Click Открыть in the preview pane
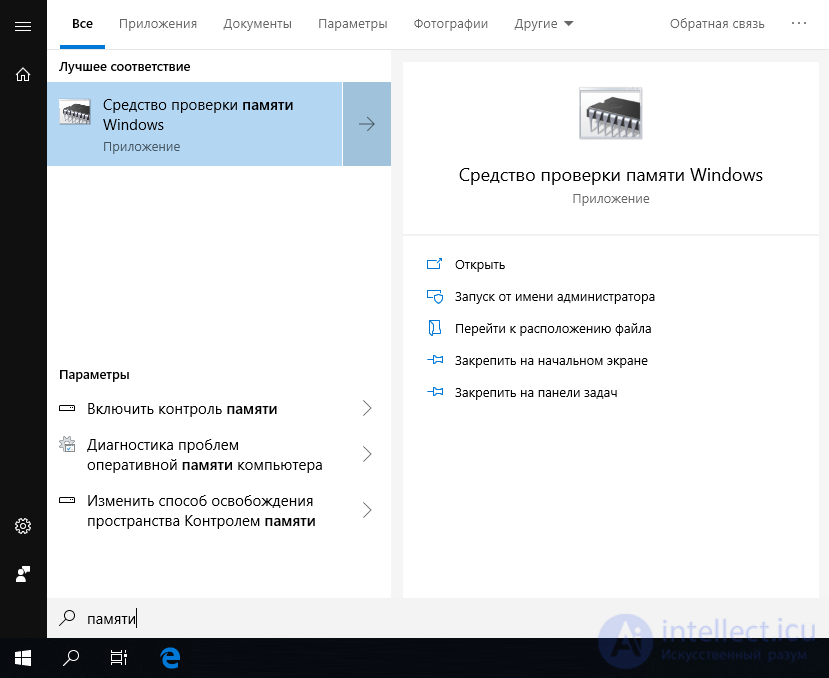The image size is (829, 678). click(x=480, y=264)
